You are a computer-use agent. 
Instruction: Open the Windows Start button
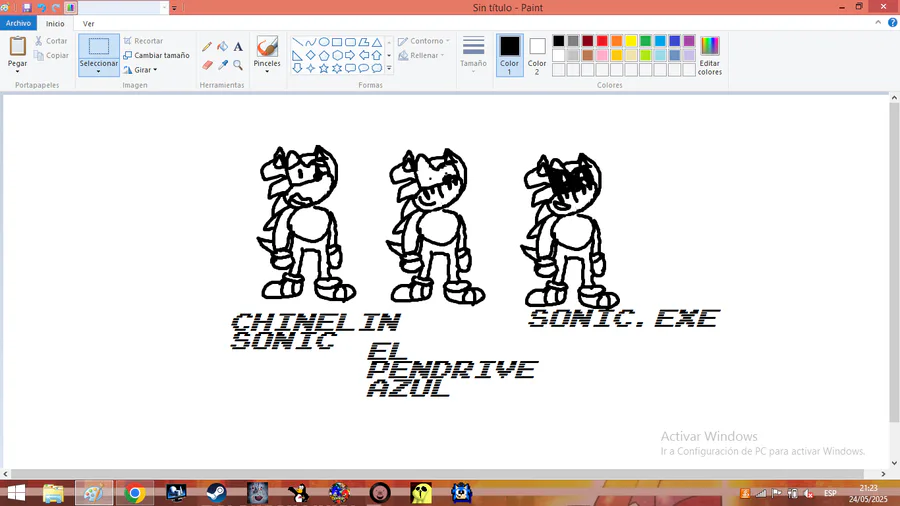tap(16, 493)
